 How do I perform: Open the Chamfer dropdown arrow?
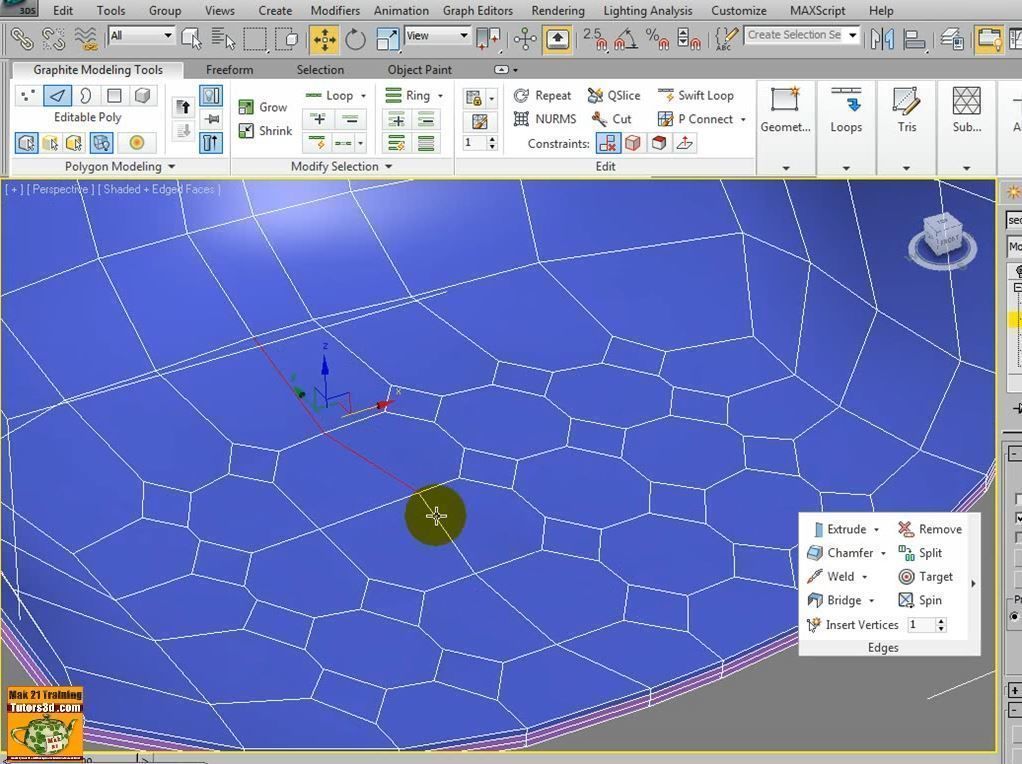pyautogui.click(x=883, y=553)
